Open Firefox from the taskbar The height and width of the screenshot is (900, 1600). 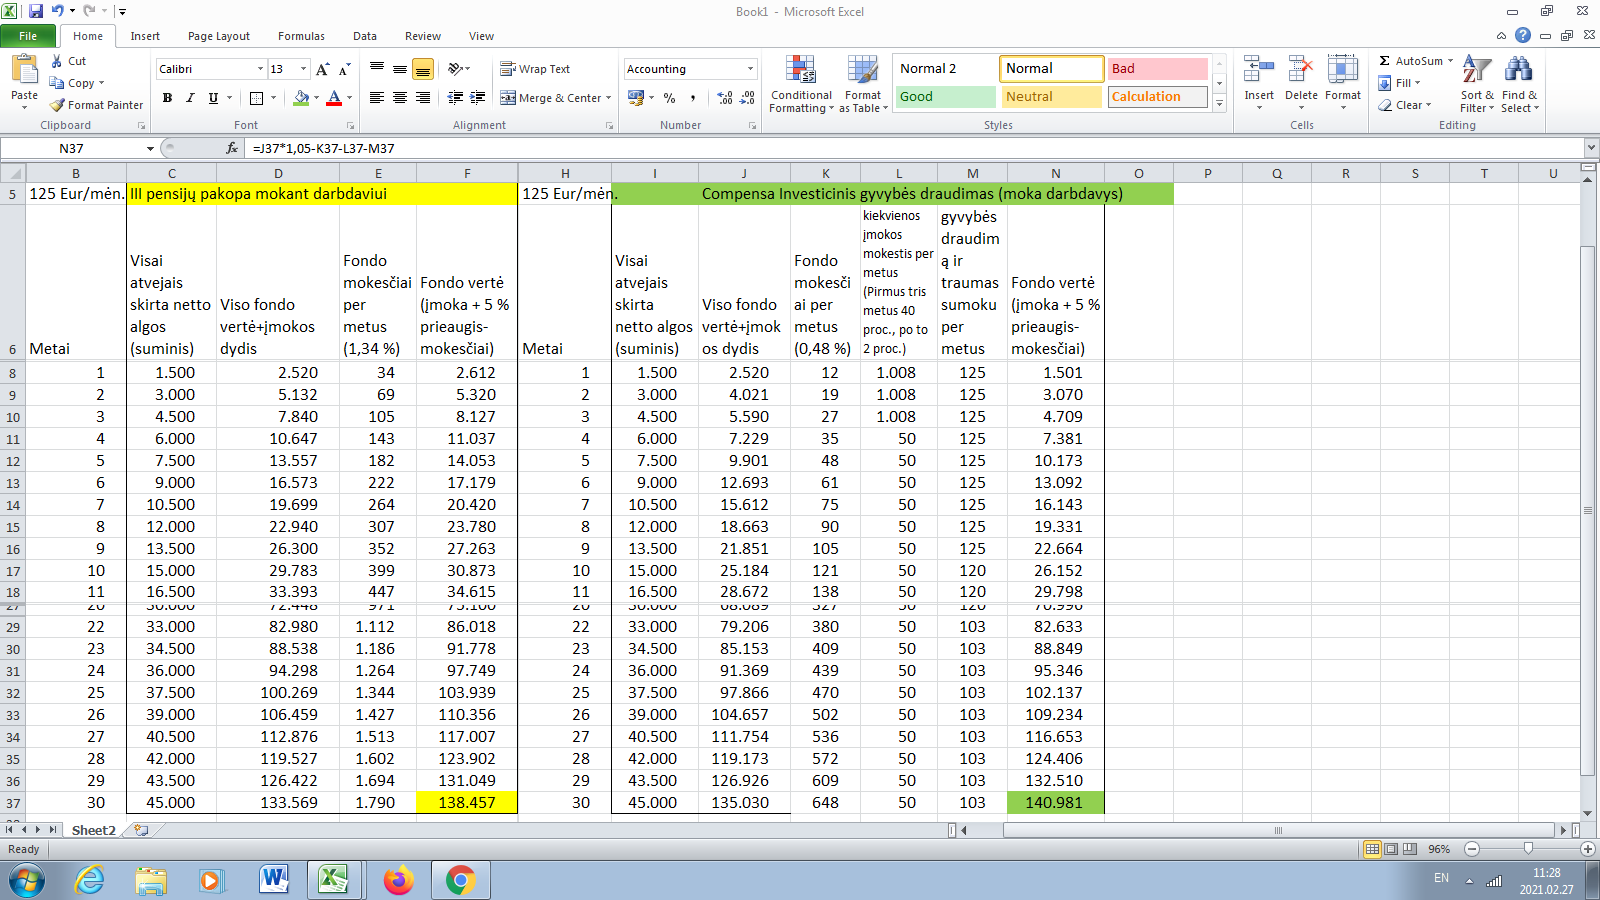(x=398, y=881)
